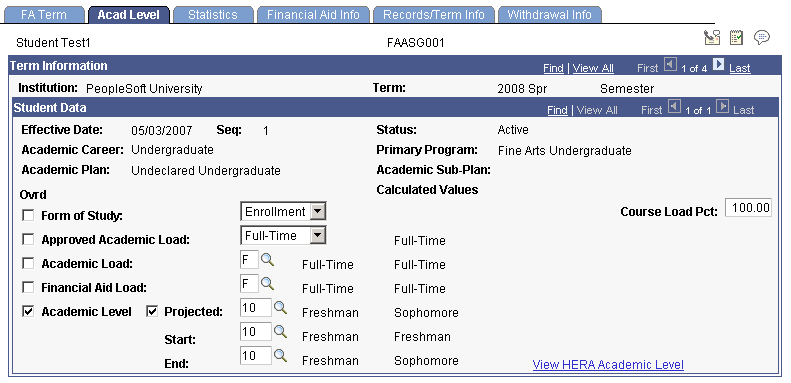Click the Undeclared Undergraduate plan text

[x=206, y=171]
